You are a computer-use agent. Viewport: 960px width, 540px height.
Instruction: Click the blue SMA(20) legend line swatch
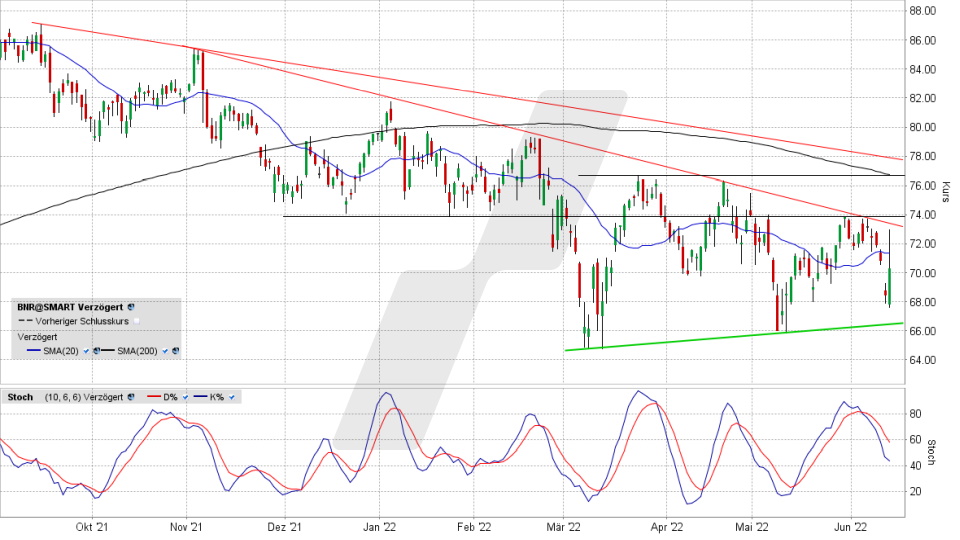[34, 350]
